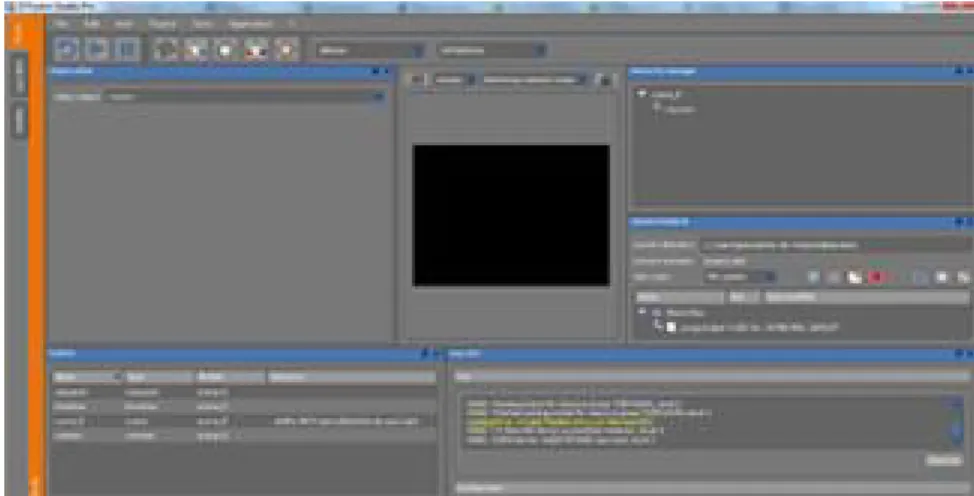This screenshot has height=496, width=974.
Task: Click the black video preview area
Action: (x=511, y=215)
